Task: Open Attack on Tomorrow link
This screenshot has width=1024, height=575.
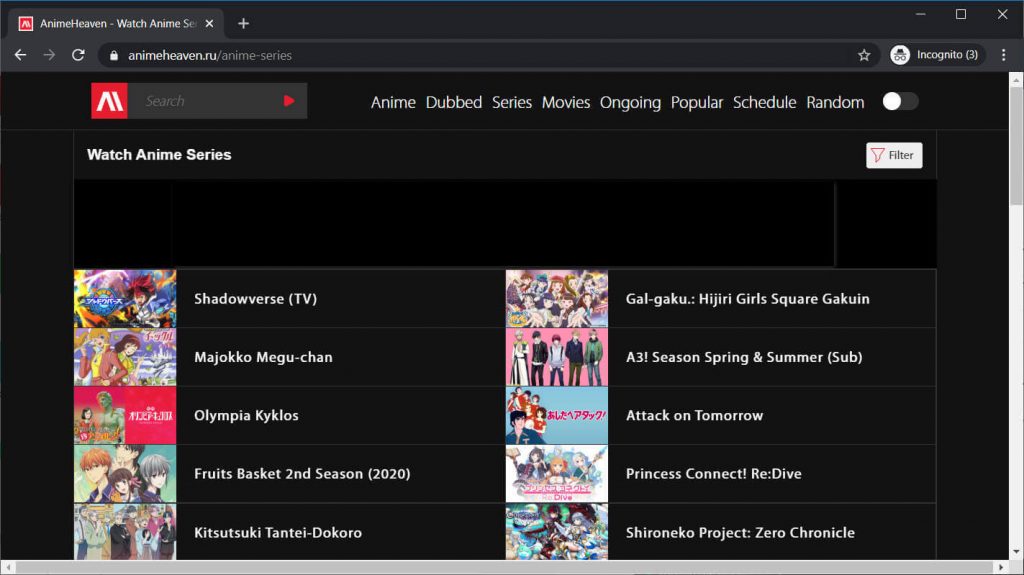Action: tap(694, 416)
